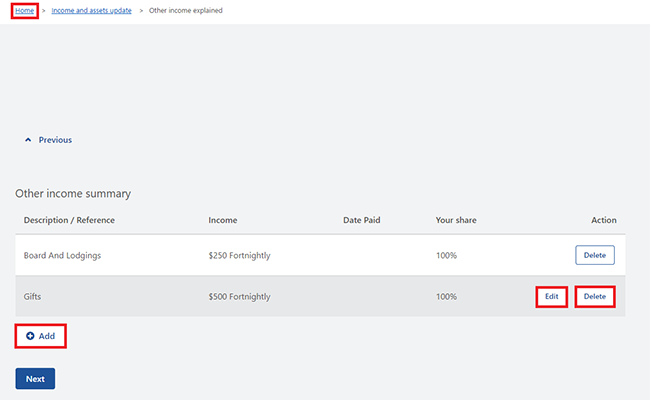Select the $250 Fortnightly income cell
The image size is (650, 400).
[x=239, y=255]
